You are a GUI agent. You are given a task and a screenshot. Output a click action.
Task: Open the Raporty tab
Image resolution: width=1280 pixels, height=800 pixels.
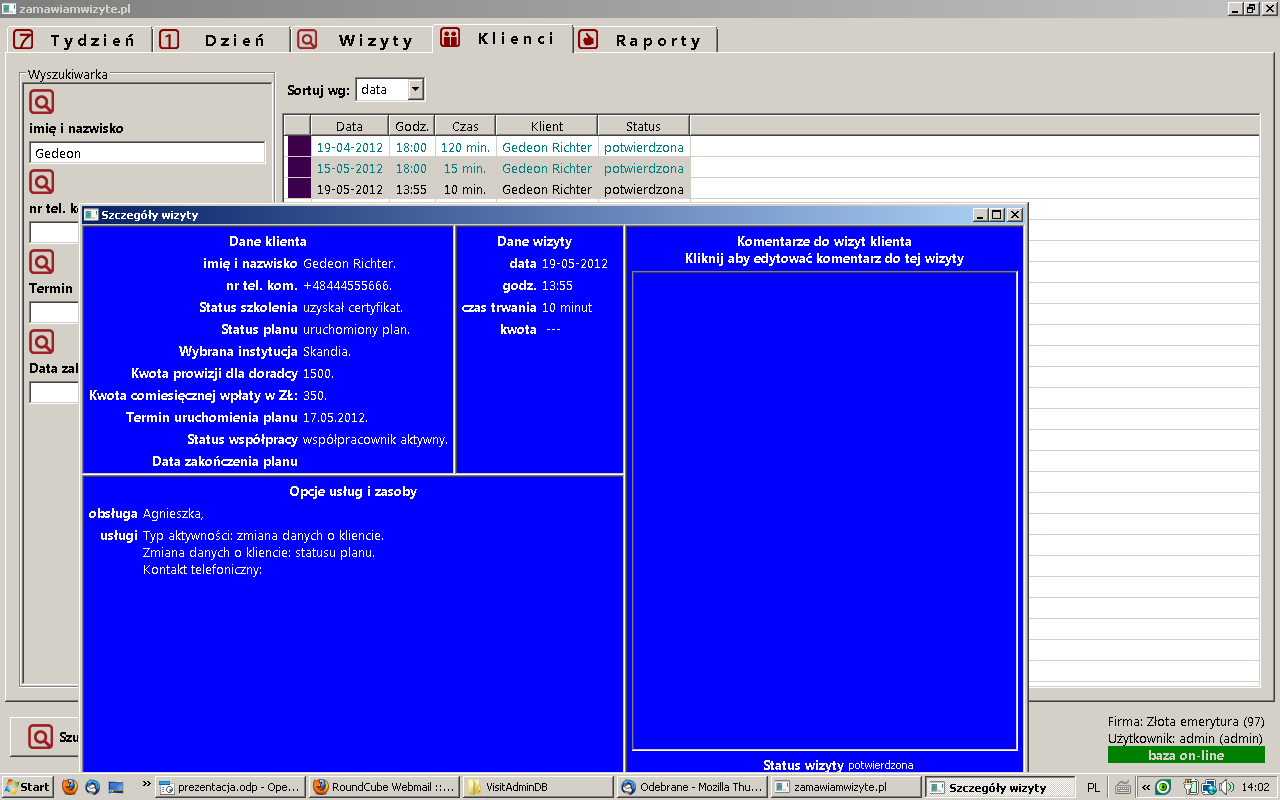pyautogui.click(x=646, y=40)
